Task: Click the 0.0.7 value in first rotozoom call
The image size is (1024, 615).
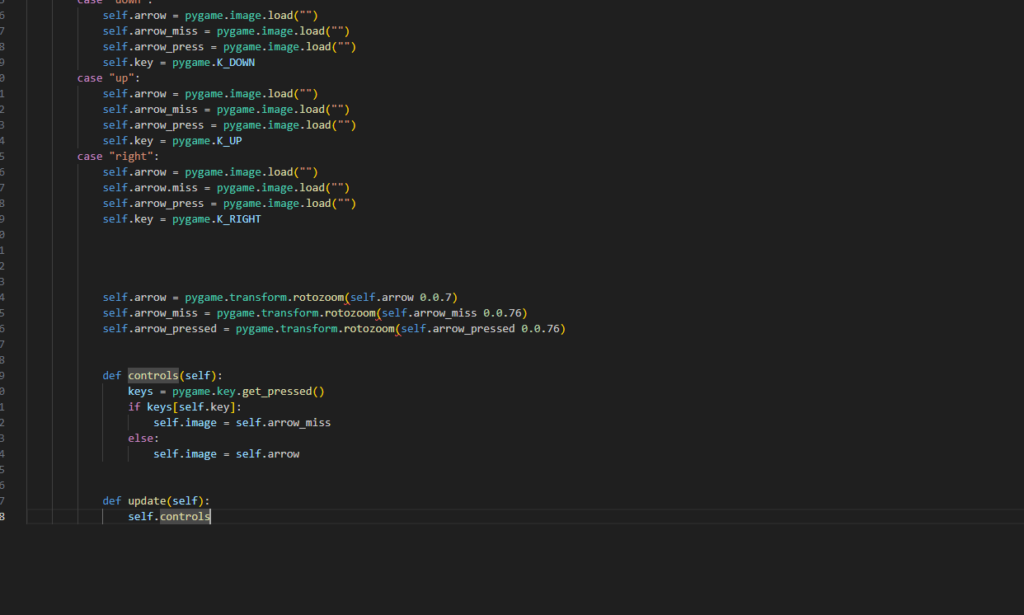Action: 437,297
